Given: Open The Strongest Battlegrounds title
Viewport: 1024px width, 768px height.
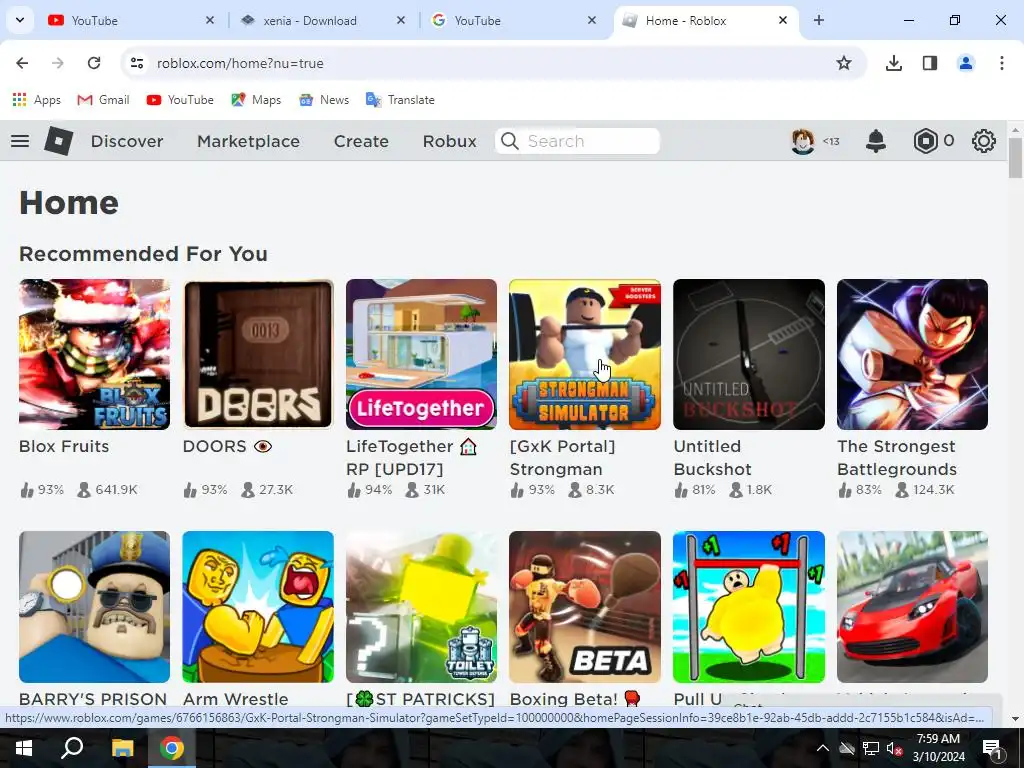Looking at the screenshot, I should click(x=897, y=457).
